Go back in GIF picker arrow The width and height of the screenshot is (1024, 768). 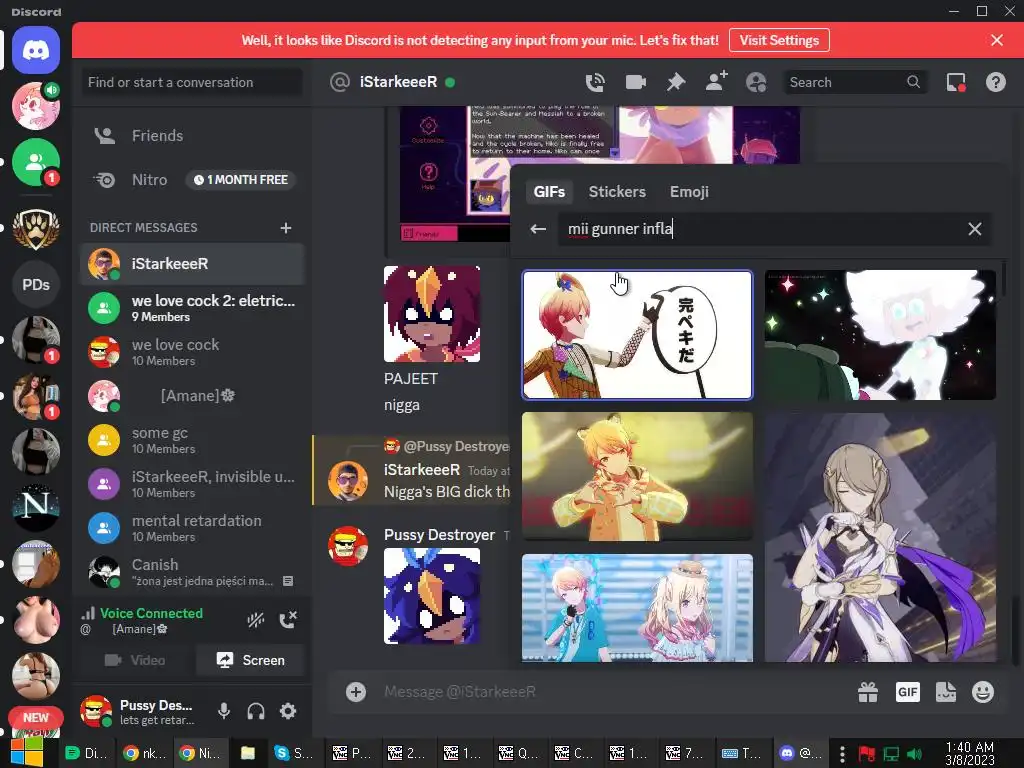pos(538,229)
